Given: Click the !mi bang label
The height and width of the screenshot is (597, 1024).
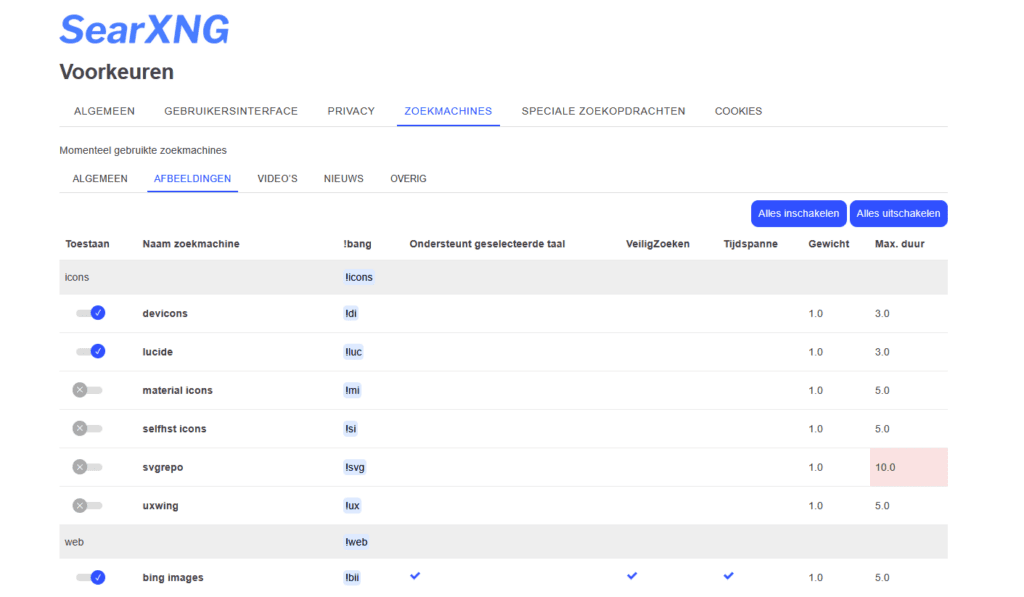Looking at the screenshot, I should [x=352, y=391].
